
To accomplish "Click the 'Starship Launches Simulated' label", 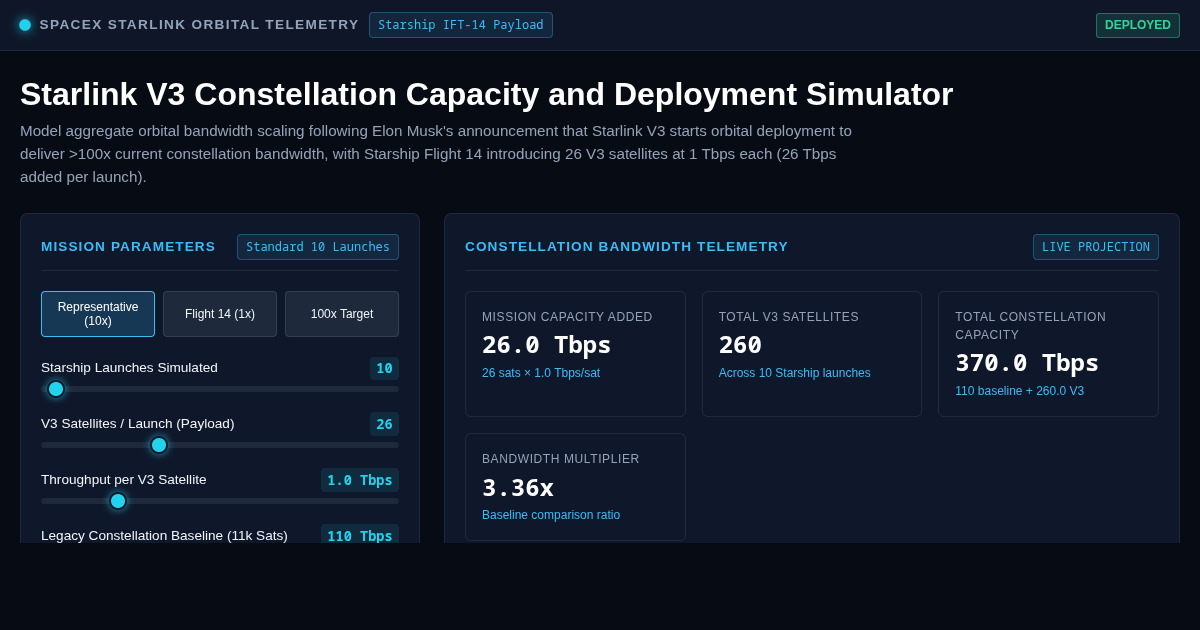I will click(x=129, y=368).
